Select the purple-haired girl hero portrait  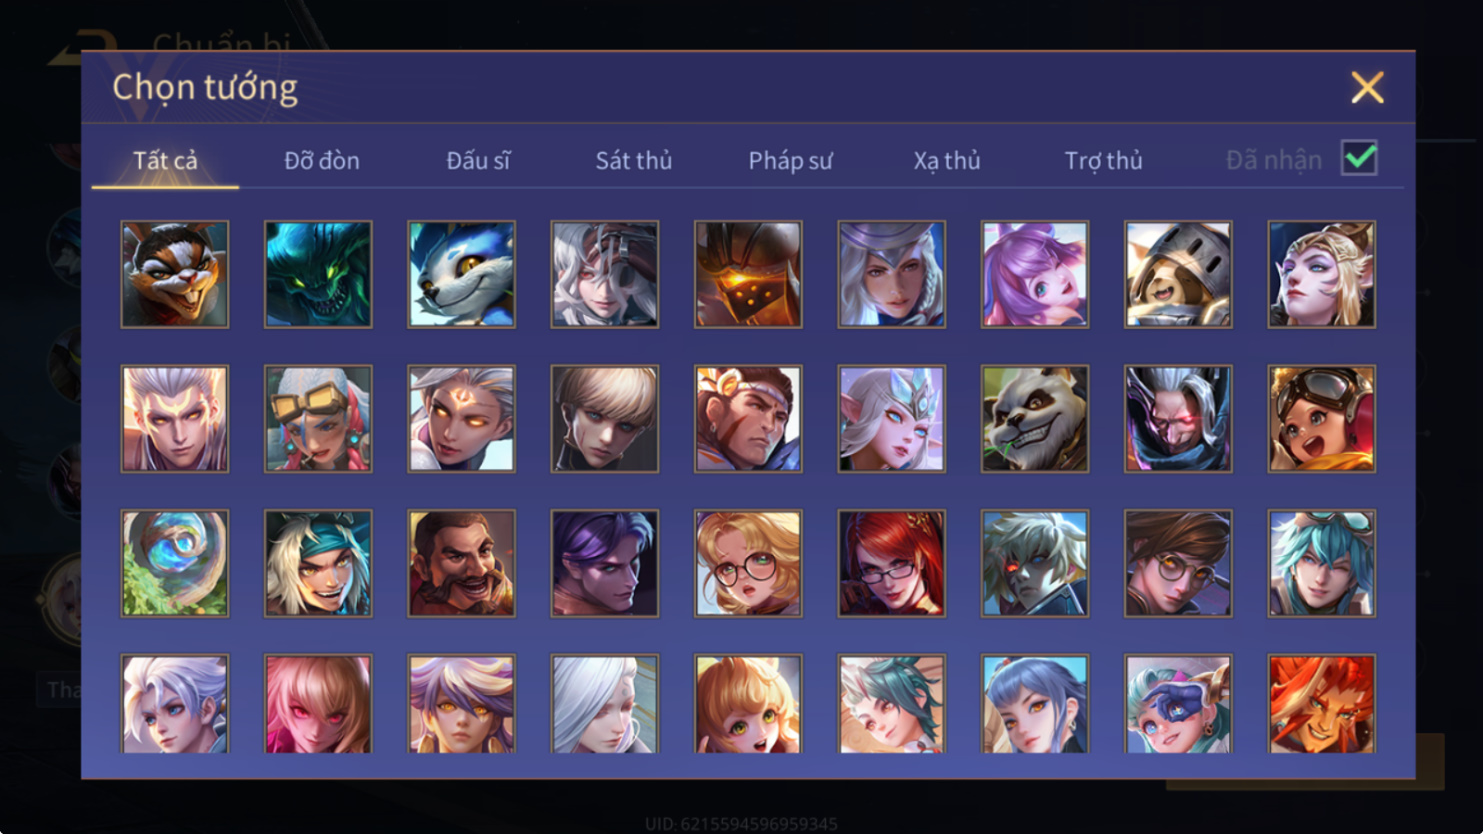1035,274
